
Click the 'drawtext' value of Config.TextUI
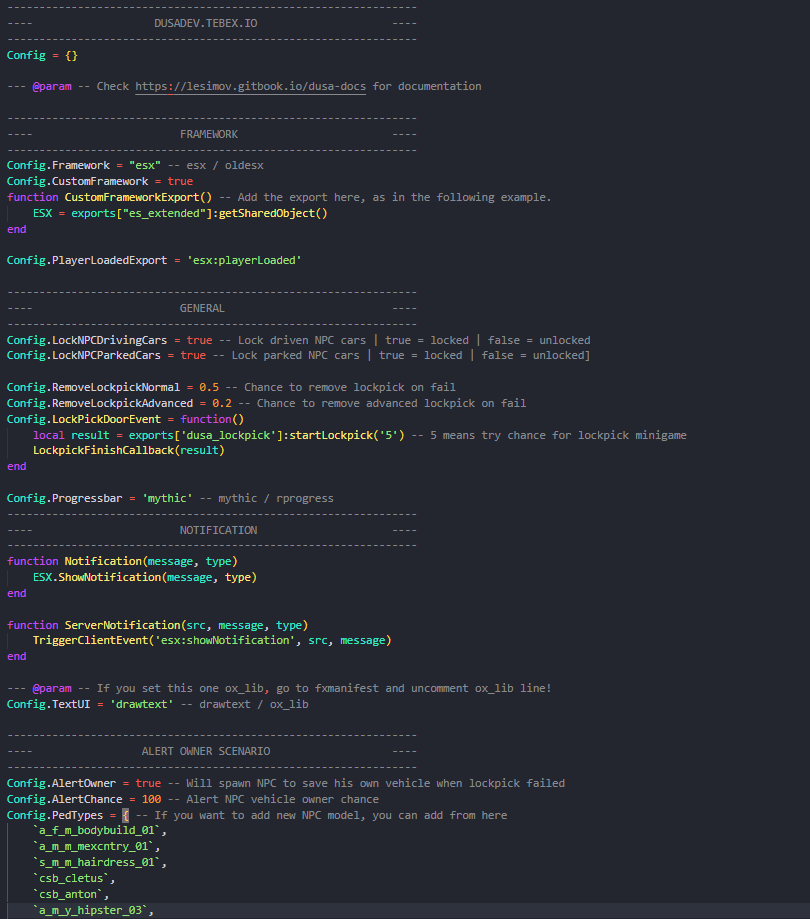[x=141, y=704]
